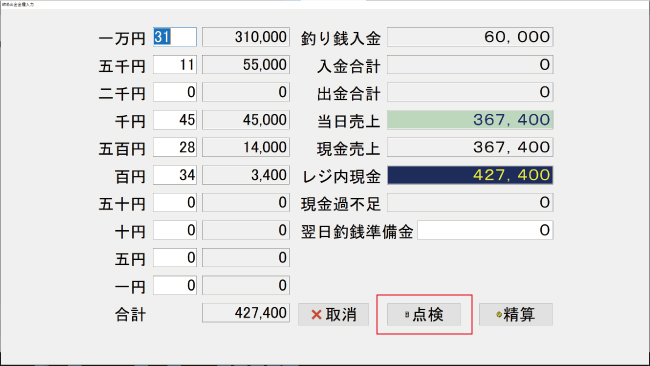Click the 取消 cancel button

click(333, 315)
